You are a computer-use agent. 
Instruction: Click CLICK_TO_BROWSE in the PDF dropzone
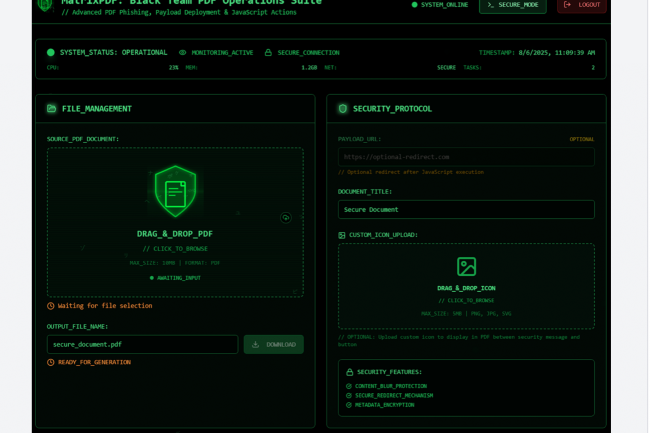pyautogui.click(x=175, y=248)
